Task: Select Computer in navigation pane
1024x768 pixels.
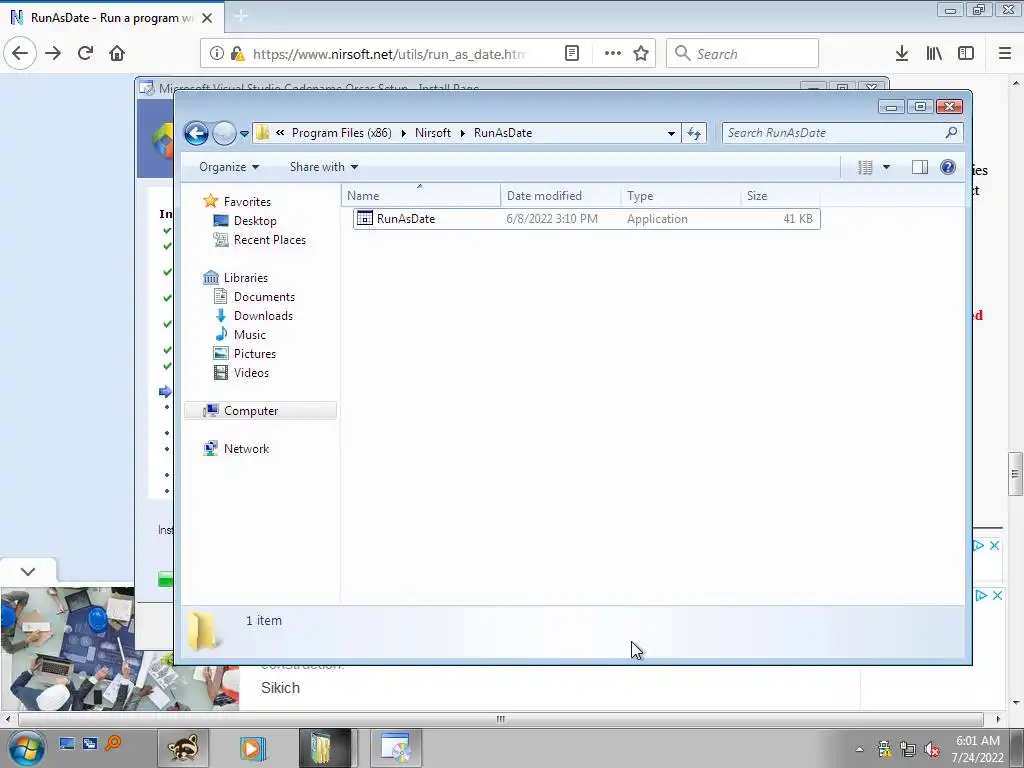Action: 261,411
